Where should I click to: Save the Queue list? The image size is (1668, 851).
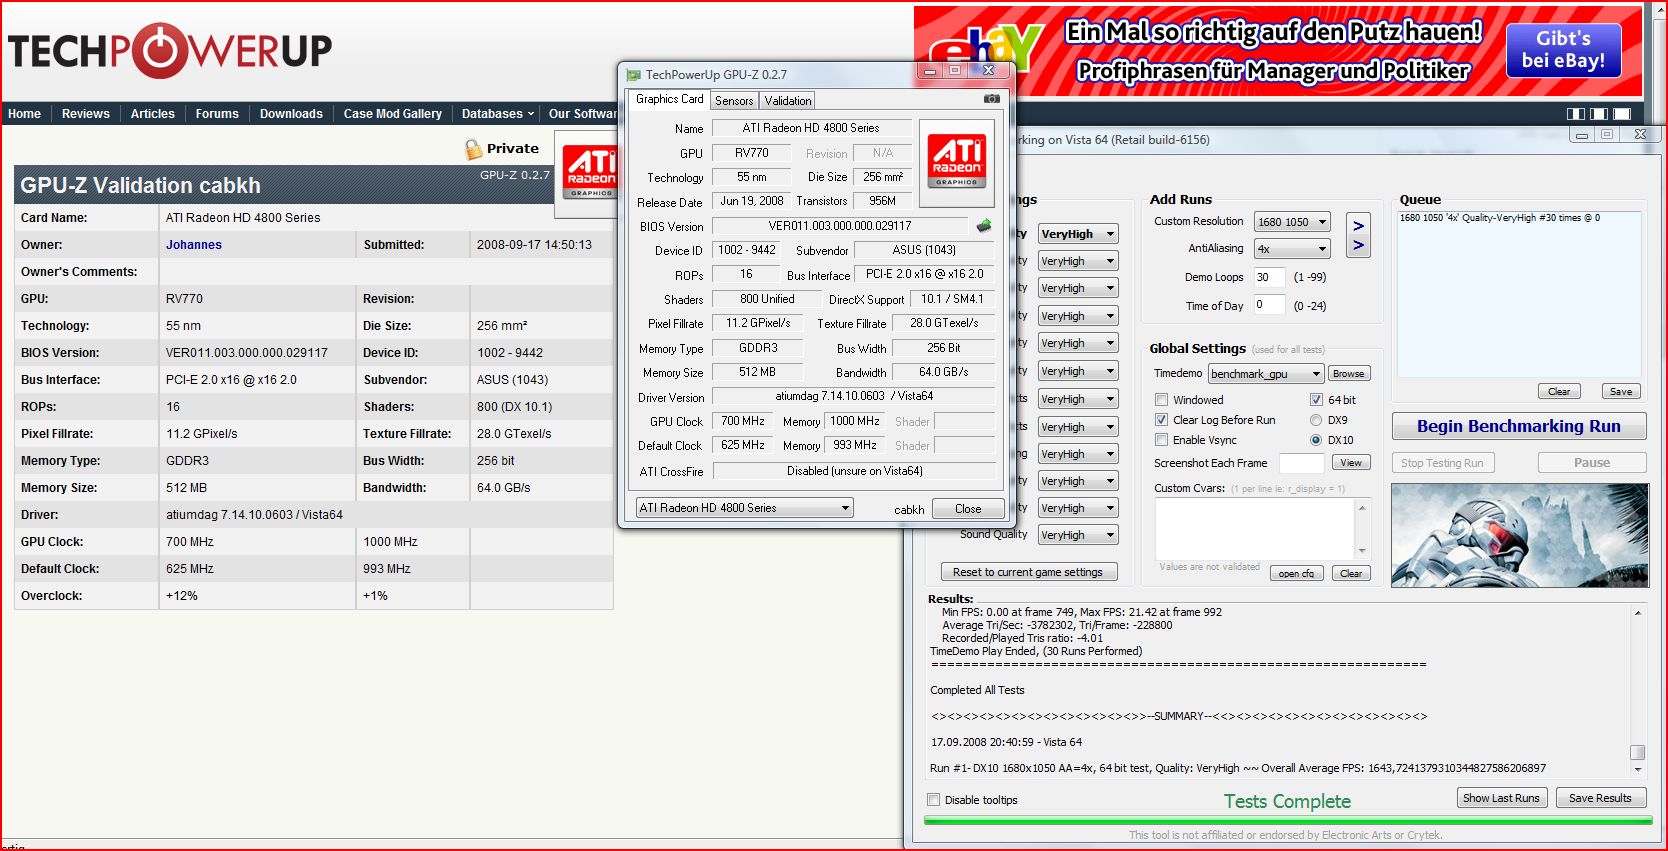1621,392
